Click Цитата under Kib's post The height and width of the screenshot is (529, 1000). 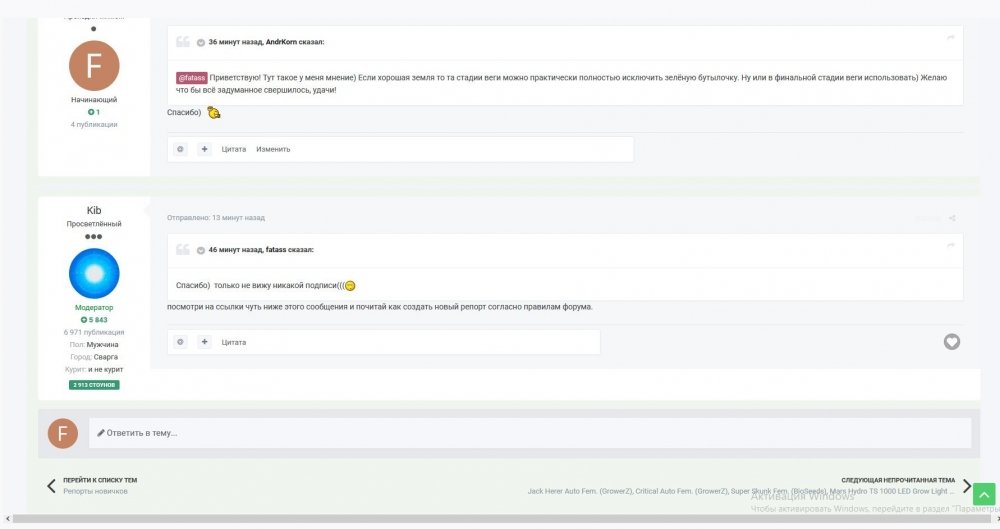pyautogui.click(x=233, y=343)
